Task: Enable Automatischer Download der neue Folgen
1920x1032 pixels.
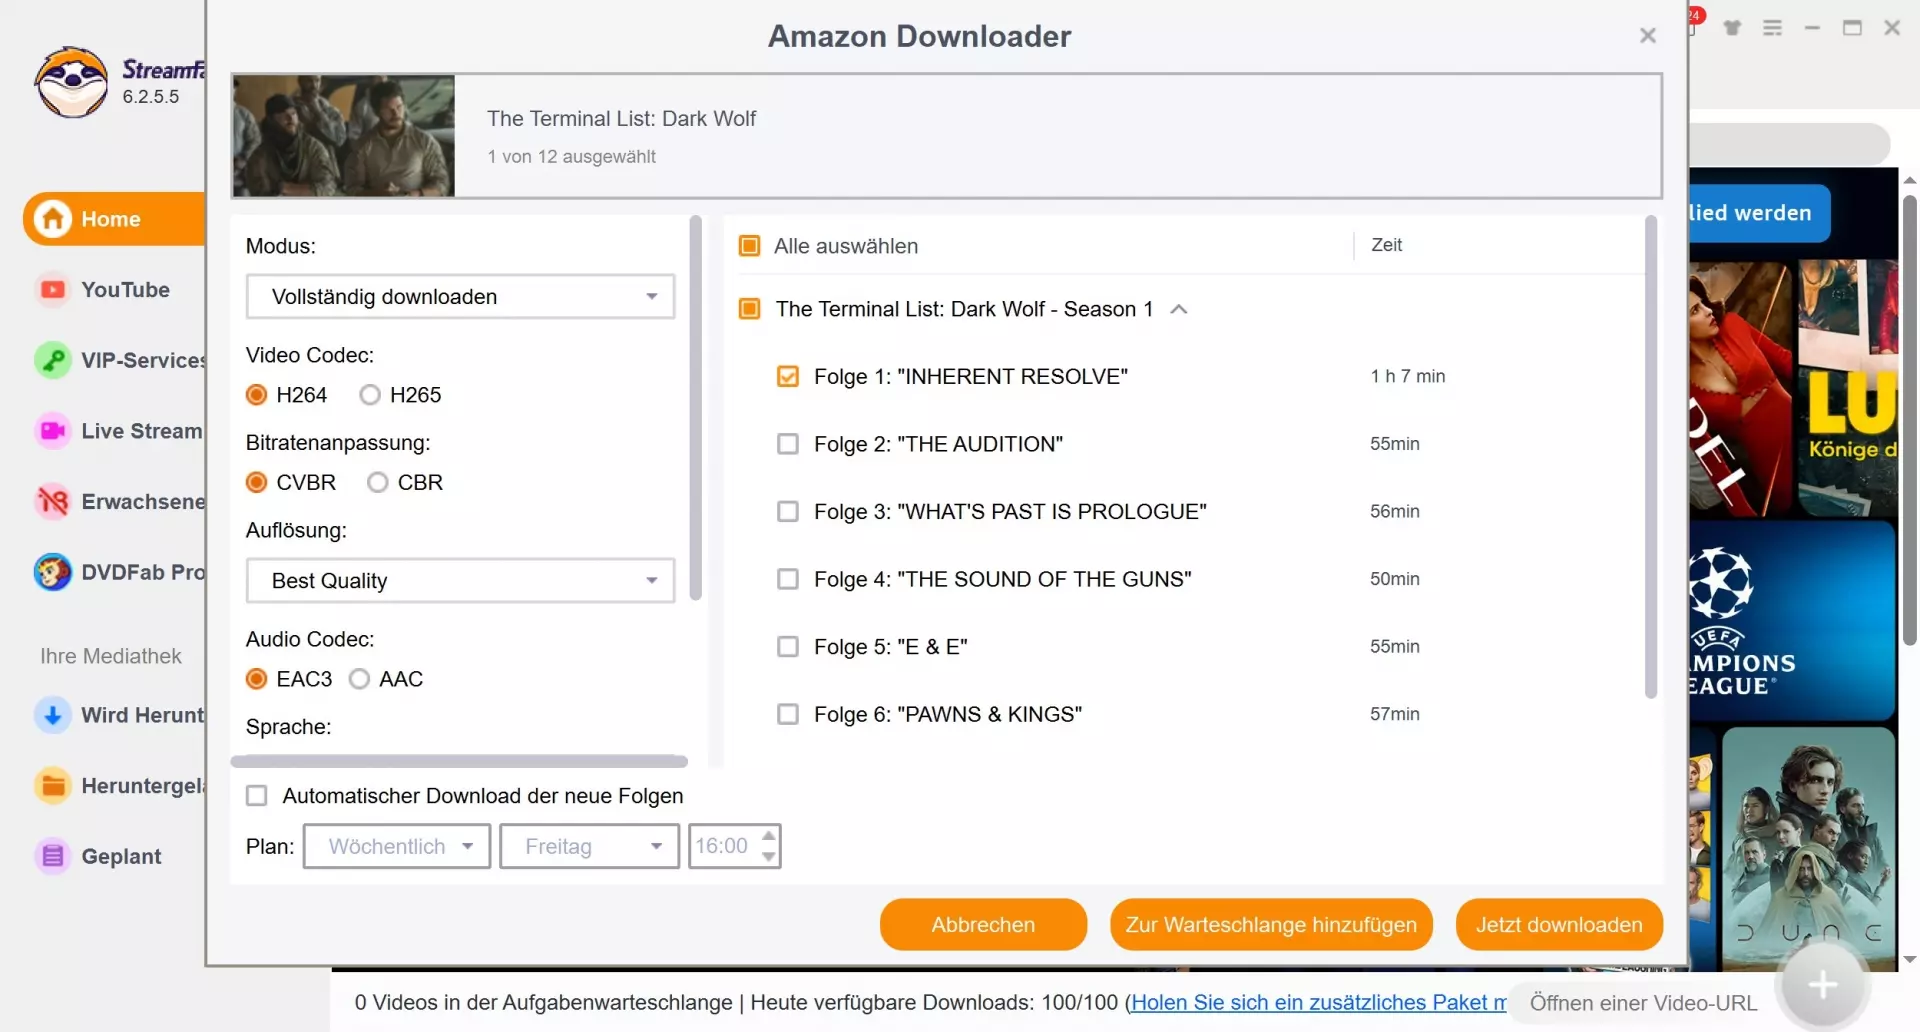Action: click(257, 796)
